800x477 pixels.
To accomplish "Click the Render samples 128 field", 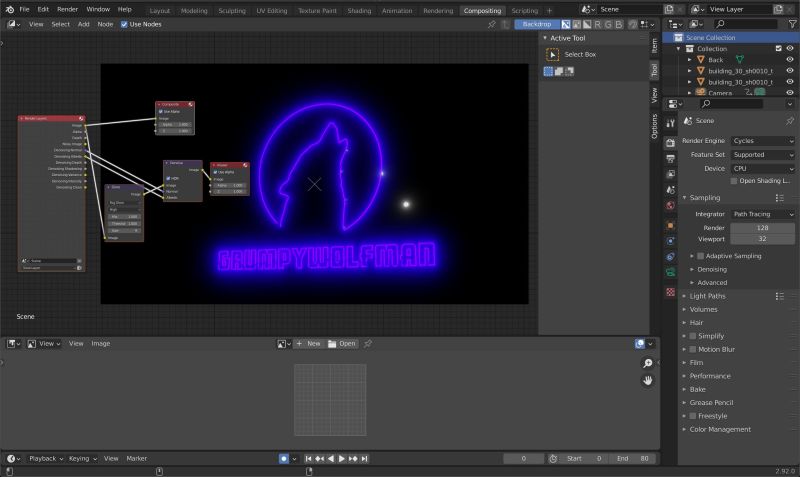I will pos(763,228).
